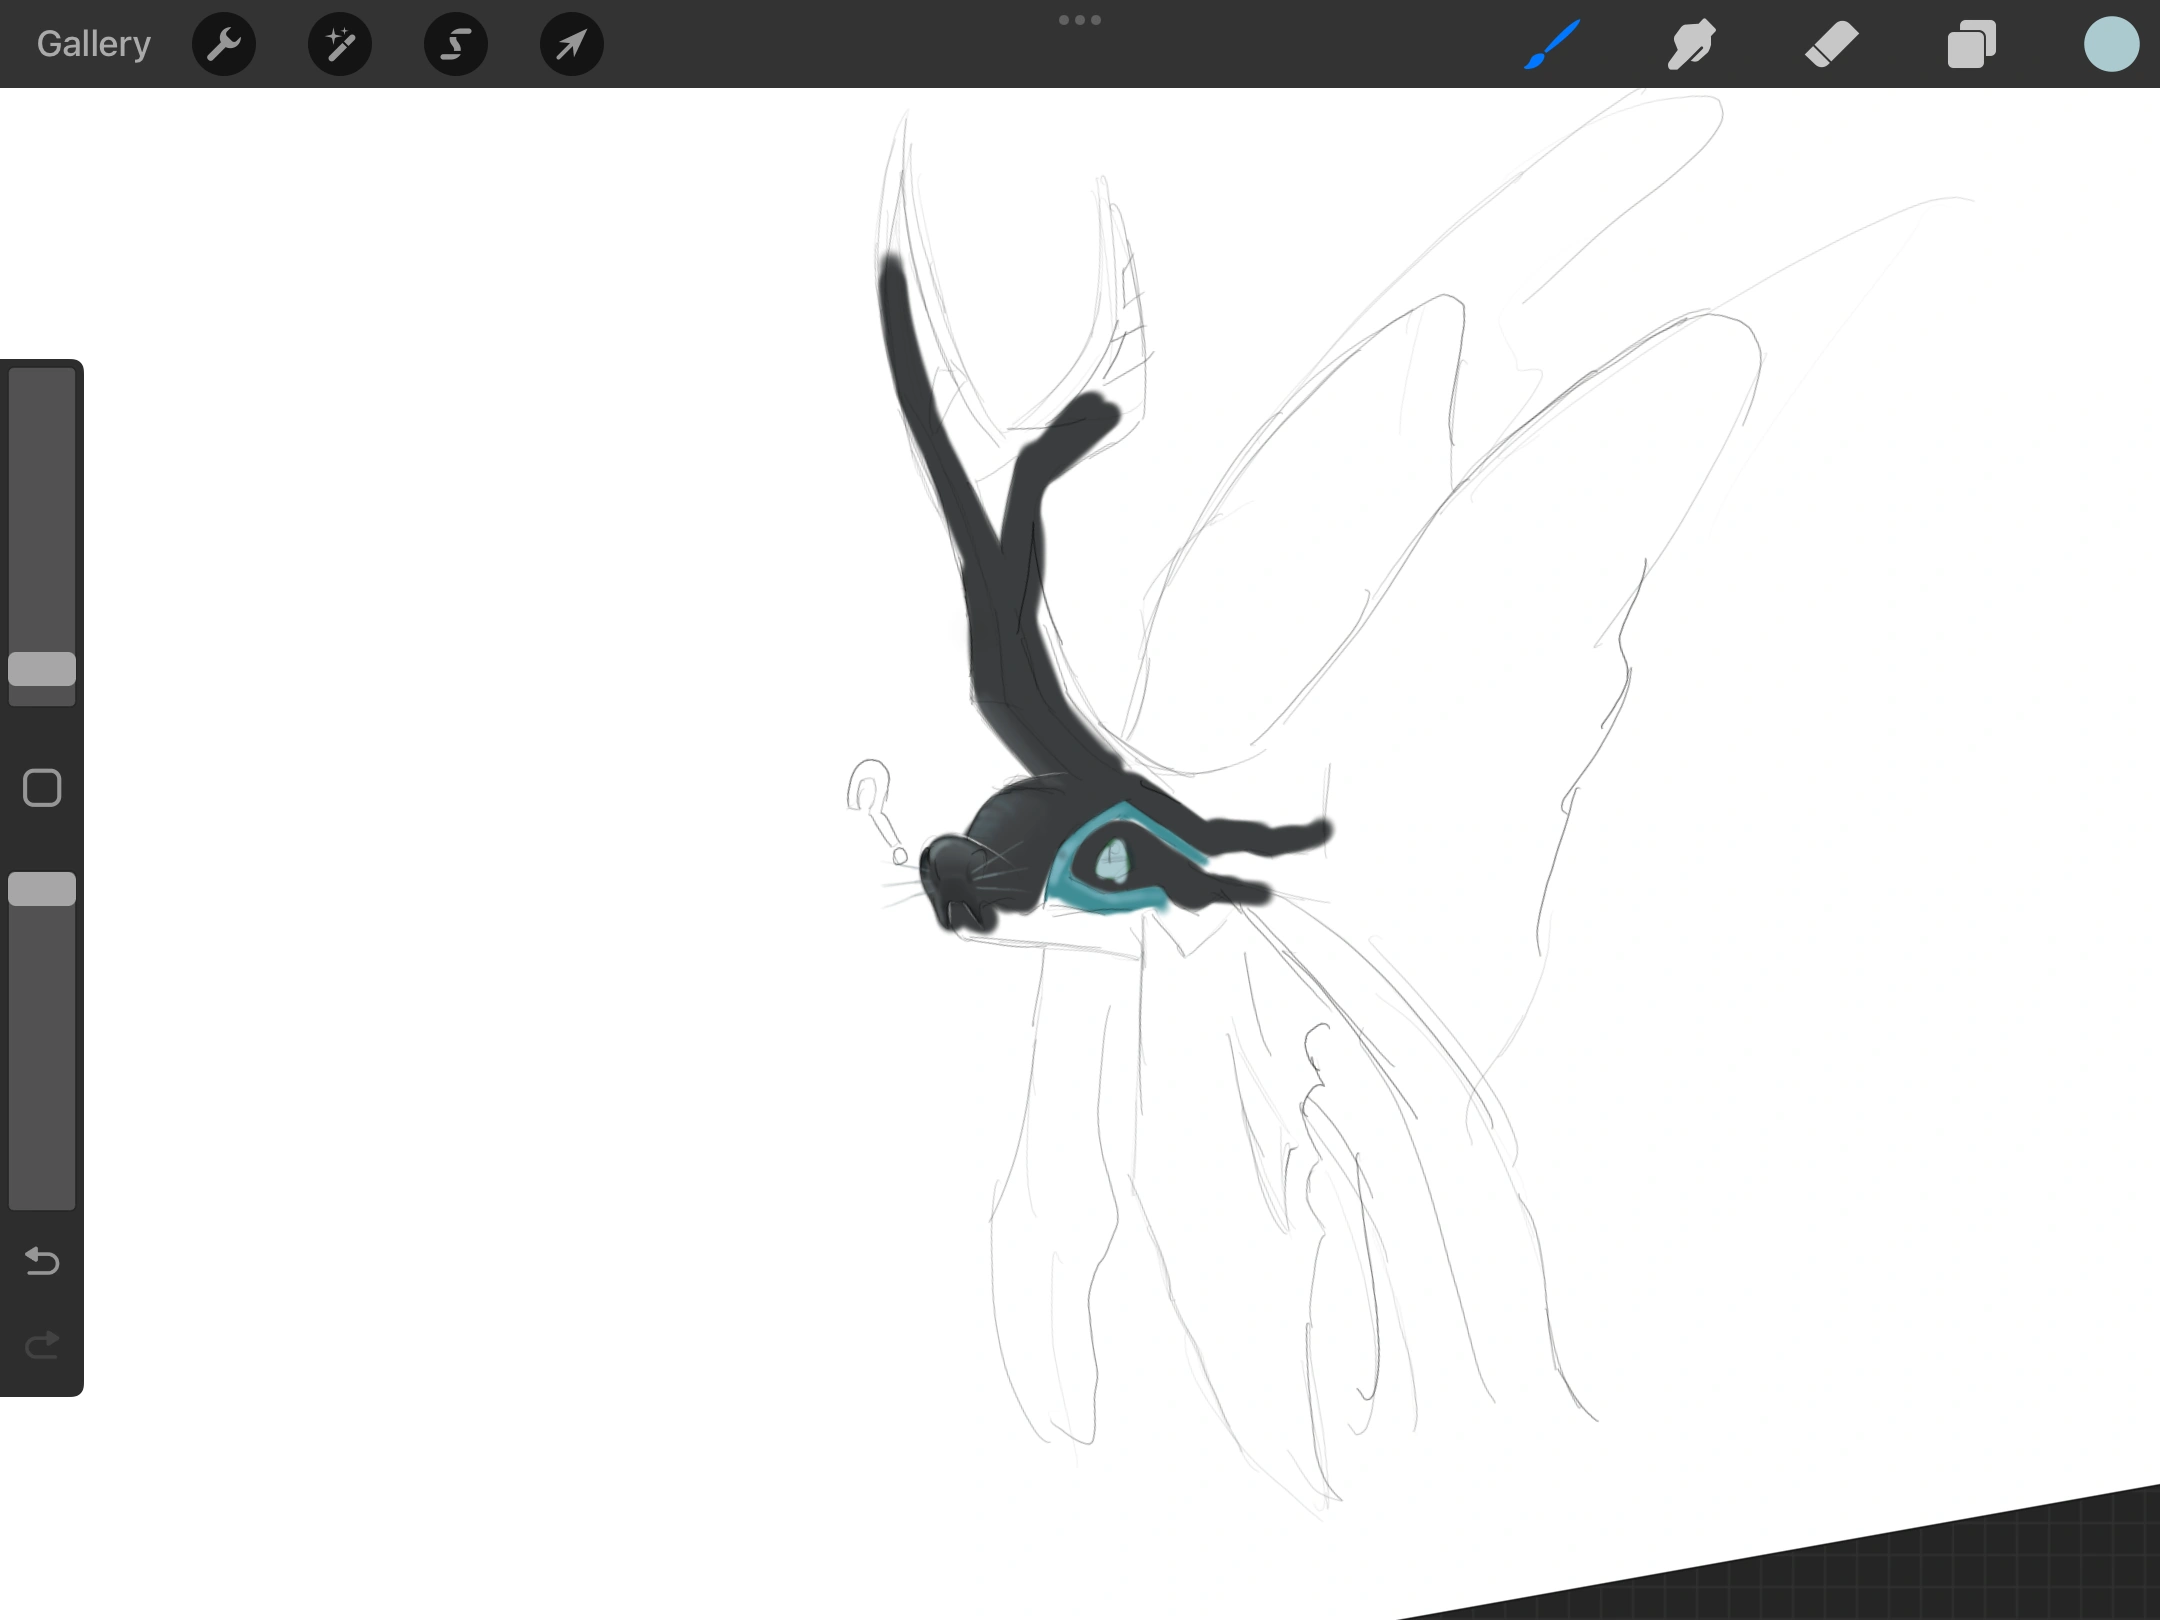Image resolution: width=2160 pixels, height=1620 pixels.
Task: Undo the last stroke
Action: (41, 1262)
